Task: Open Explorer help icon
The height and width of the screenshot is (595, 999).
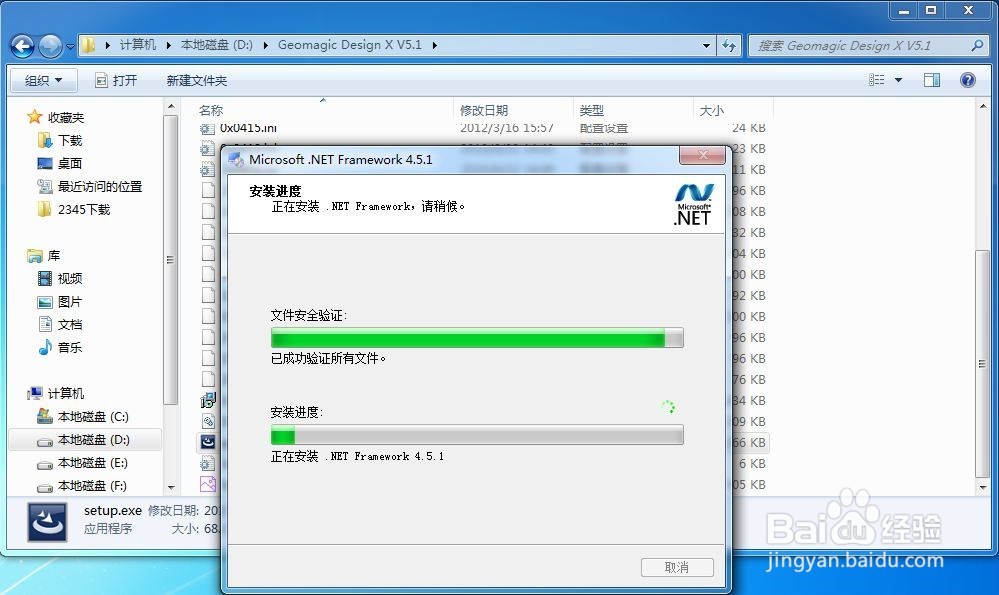Action: 967,80
